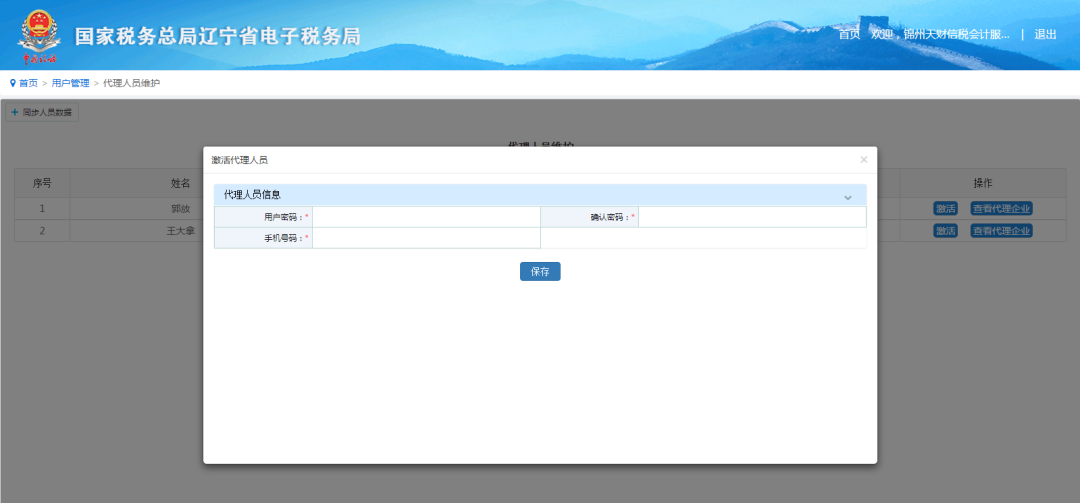The height and width of the screenshot is (503, 1080).
Task: Close the 激活代理人员 dialog with X
Action: pyautogui.click(x=864, y=160)
